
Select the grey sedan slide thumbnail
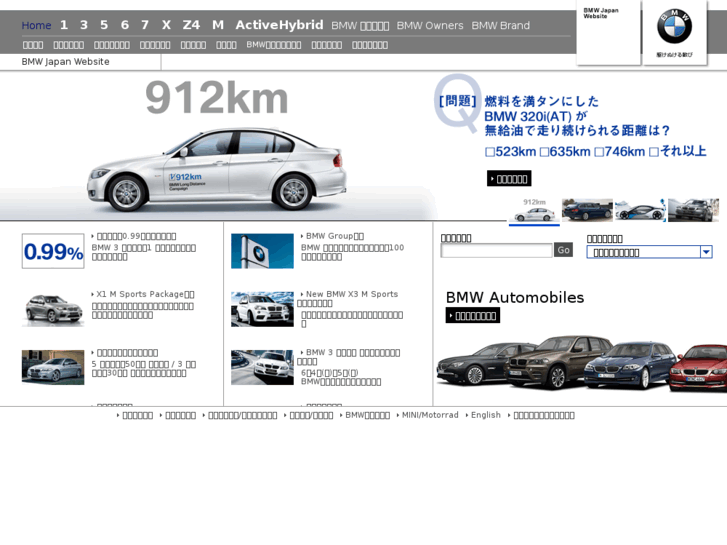(x=693, y=210)
